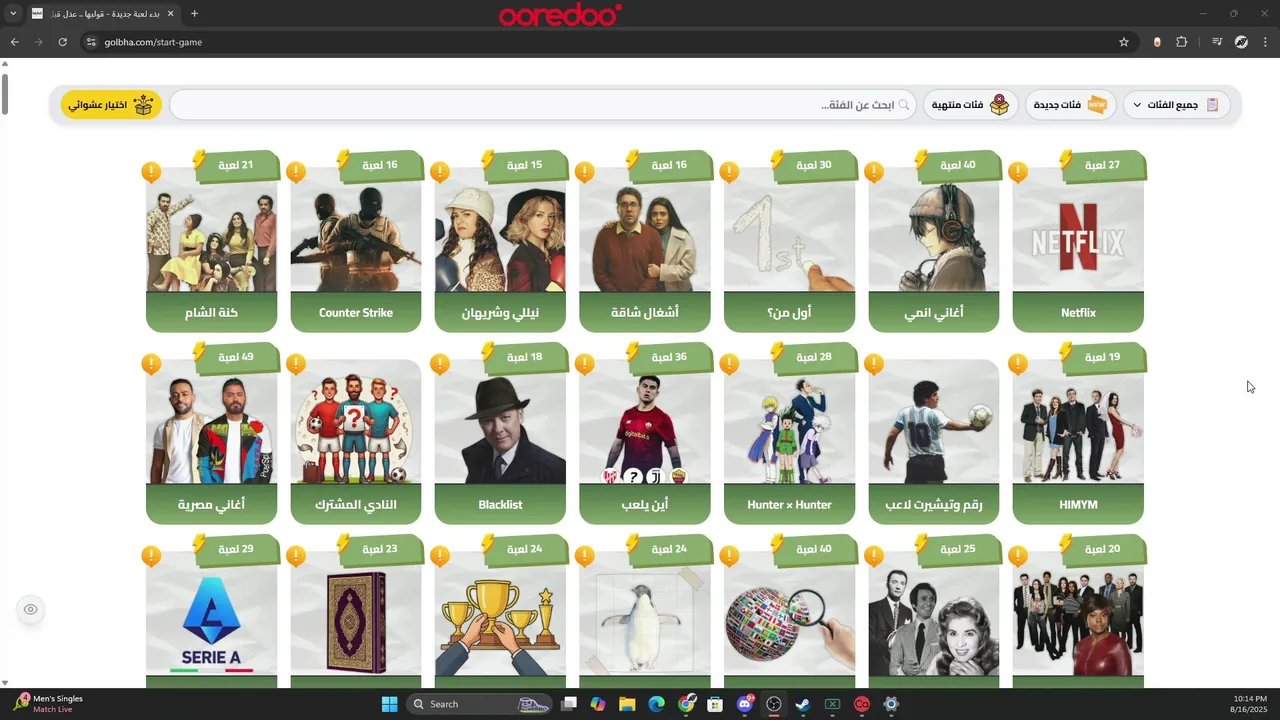
Task: Click the info icon on Hunter × Hunter card
Action: click(x=729, y=364)
